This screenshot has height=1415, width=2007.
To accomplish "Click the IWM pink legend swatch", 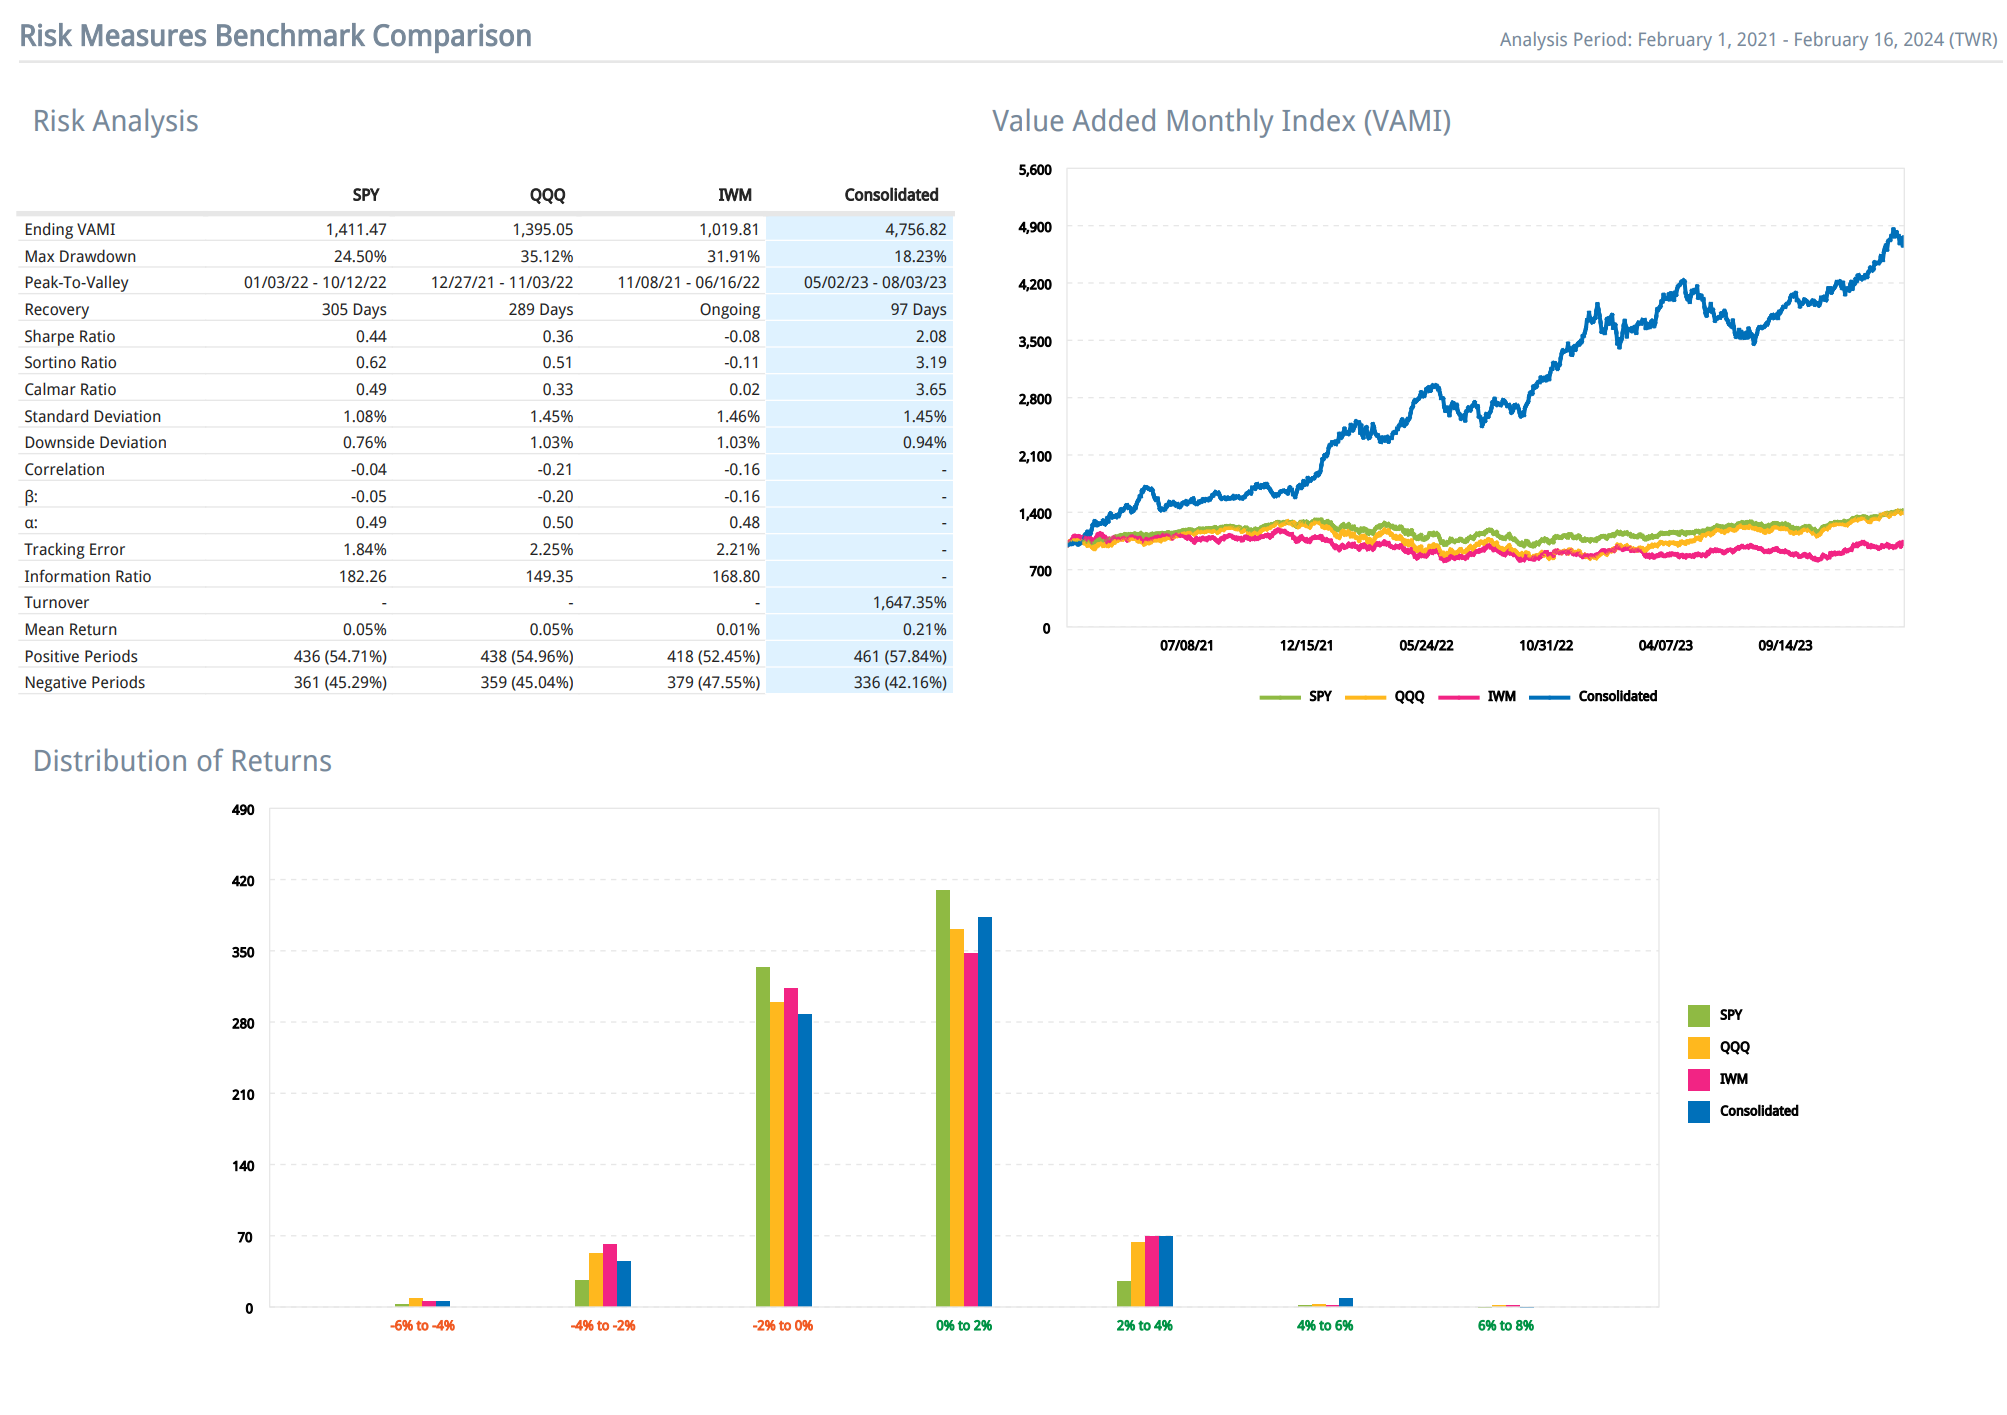I will point(1698,1079).
